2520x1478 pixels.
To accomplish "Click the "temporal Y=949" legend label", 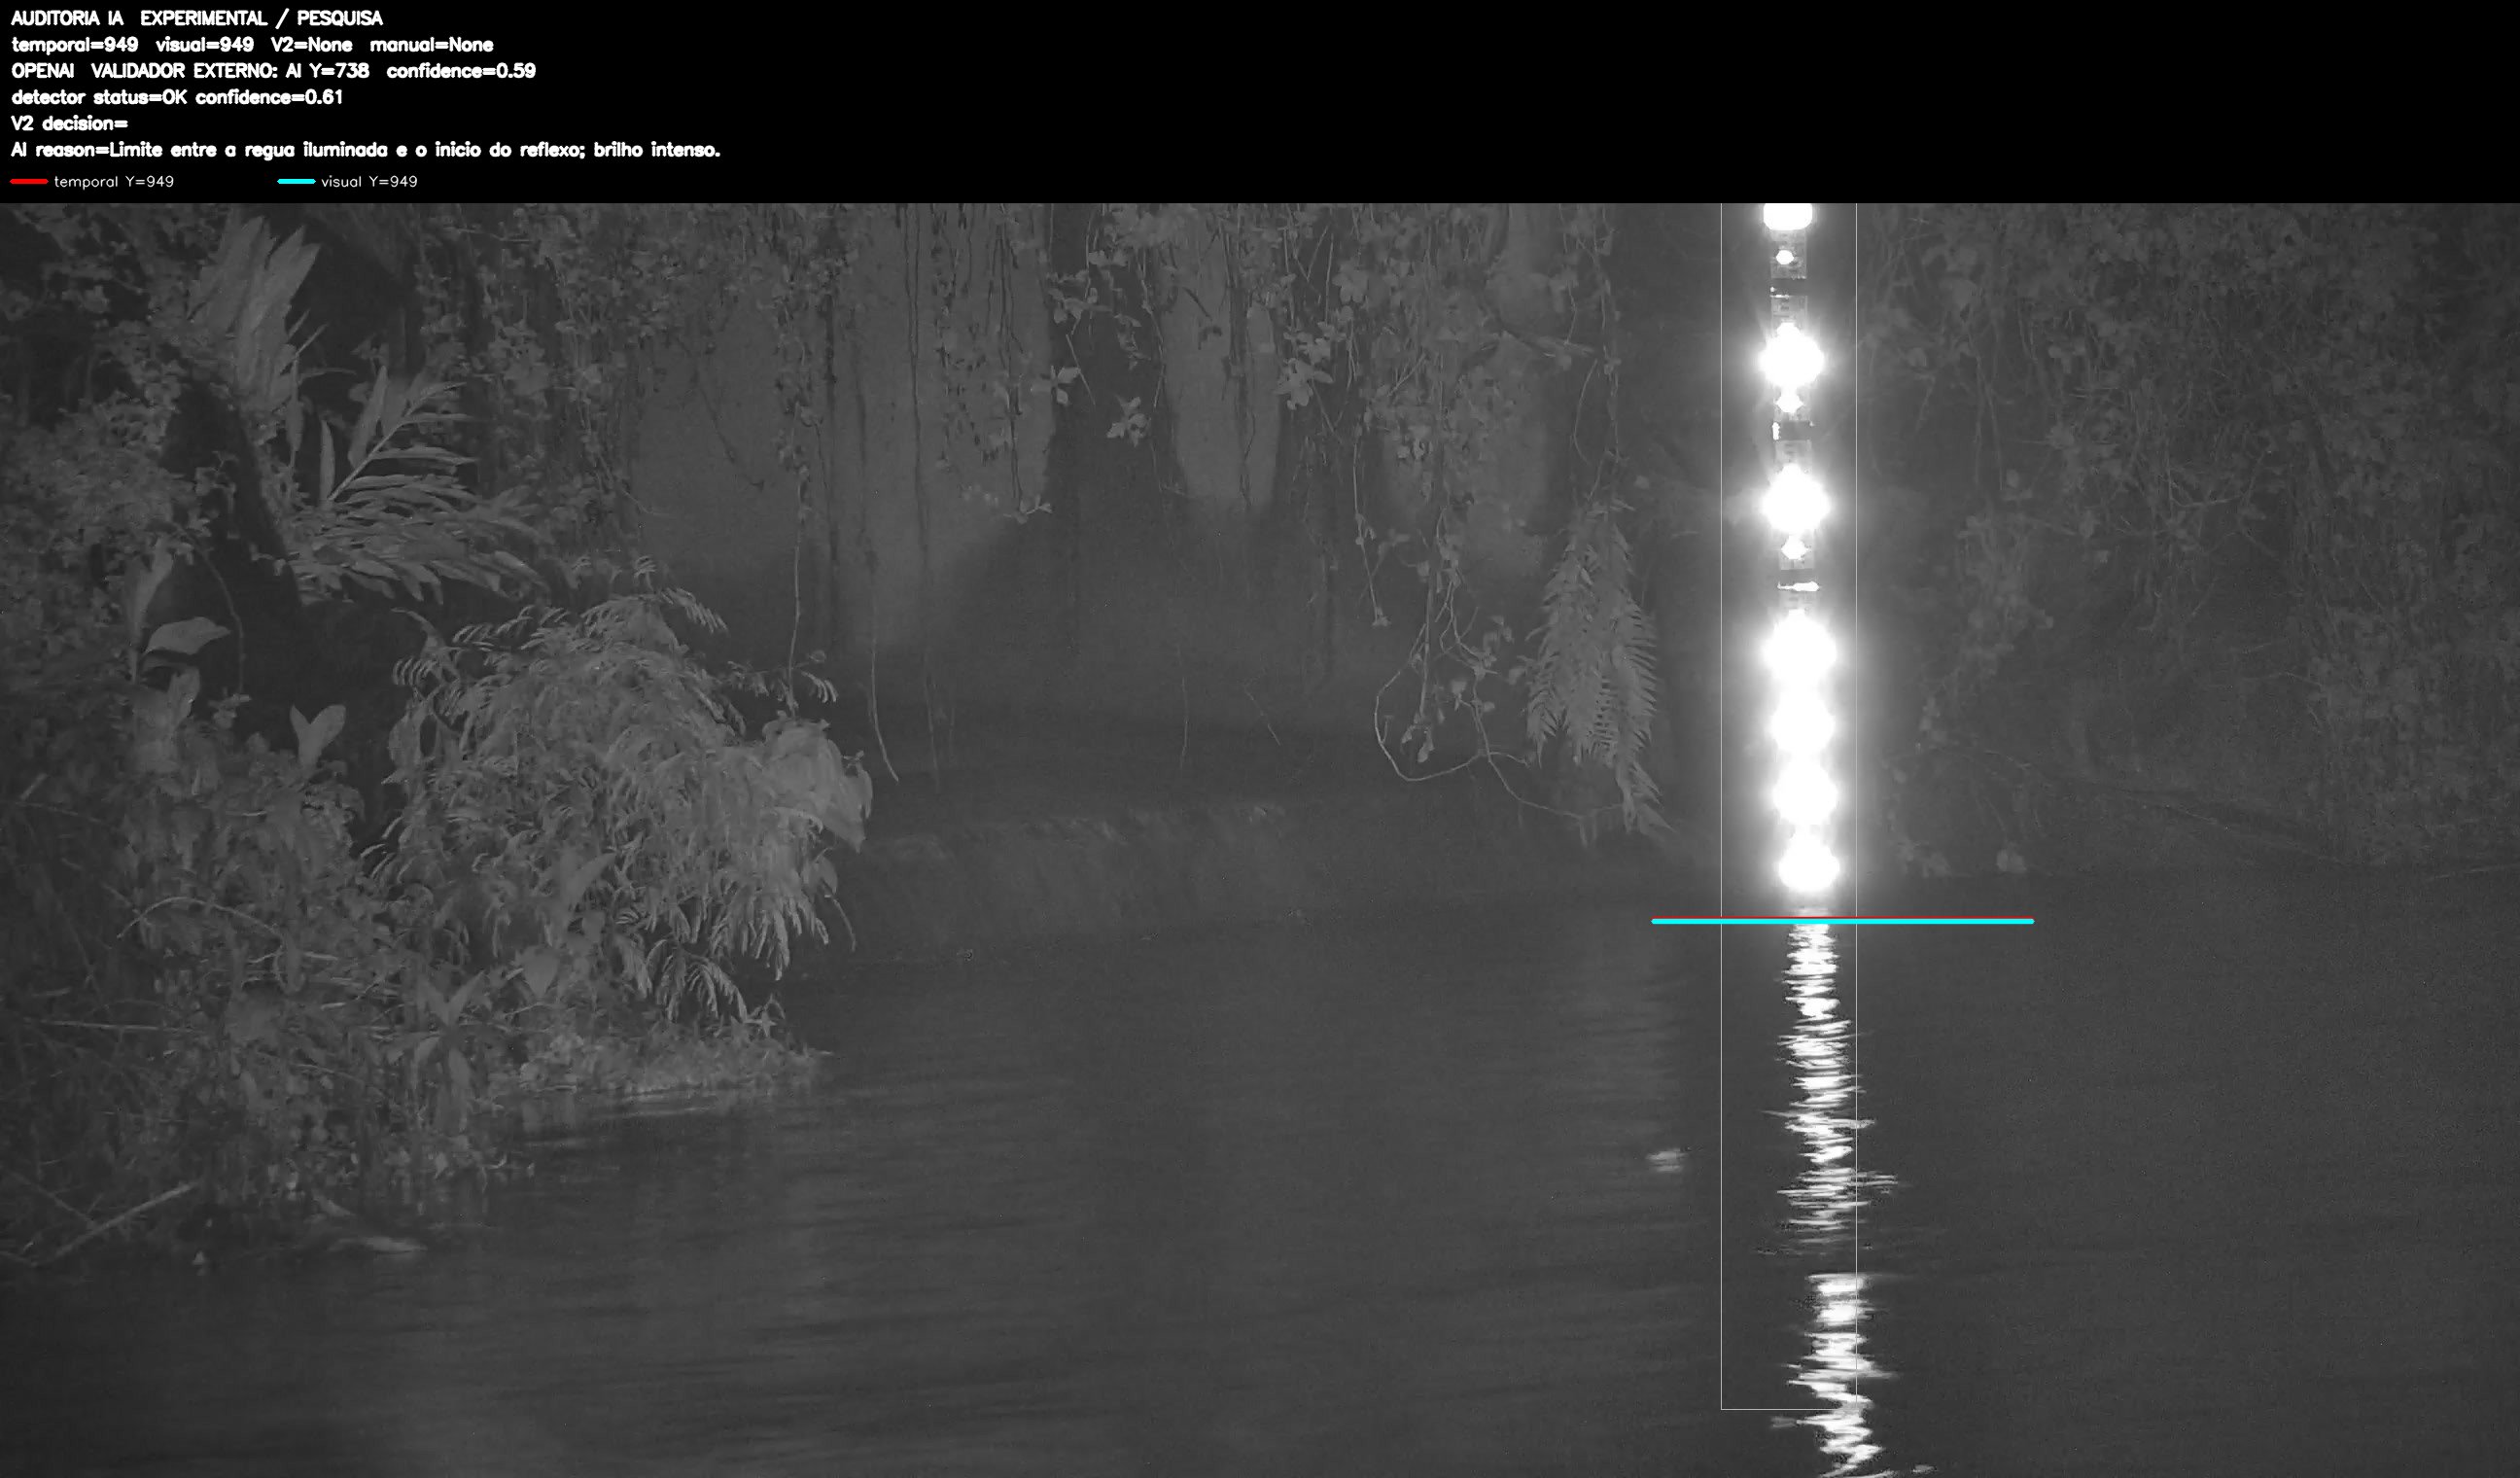I will (x=114, y=181).
